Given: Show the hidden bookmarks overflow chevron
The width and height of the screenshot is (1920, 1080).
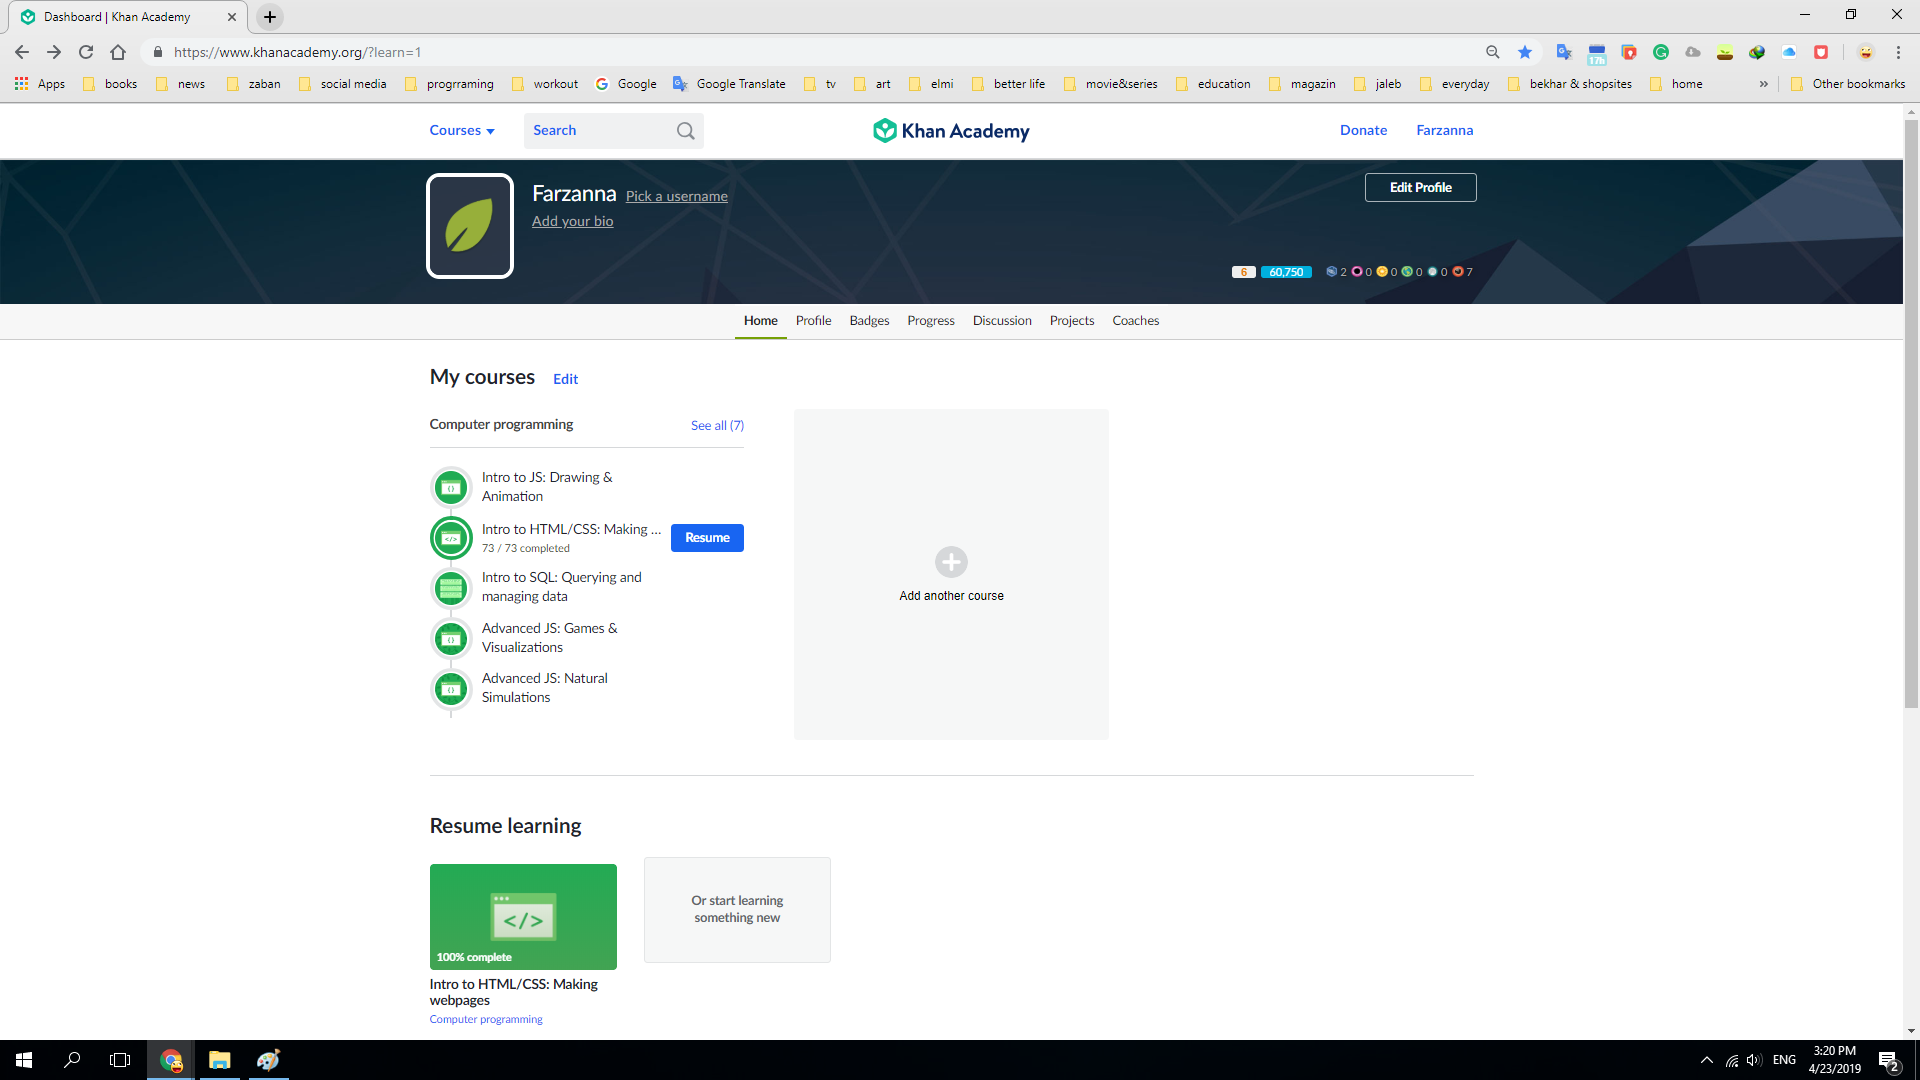Looking at the screenshot, I should (1764, 84).
